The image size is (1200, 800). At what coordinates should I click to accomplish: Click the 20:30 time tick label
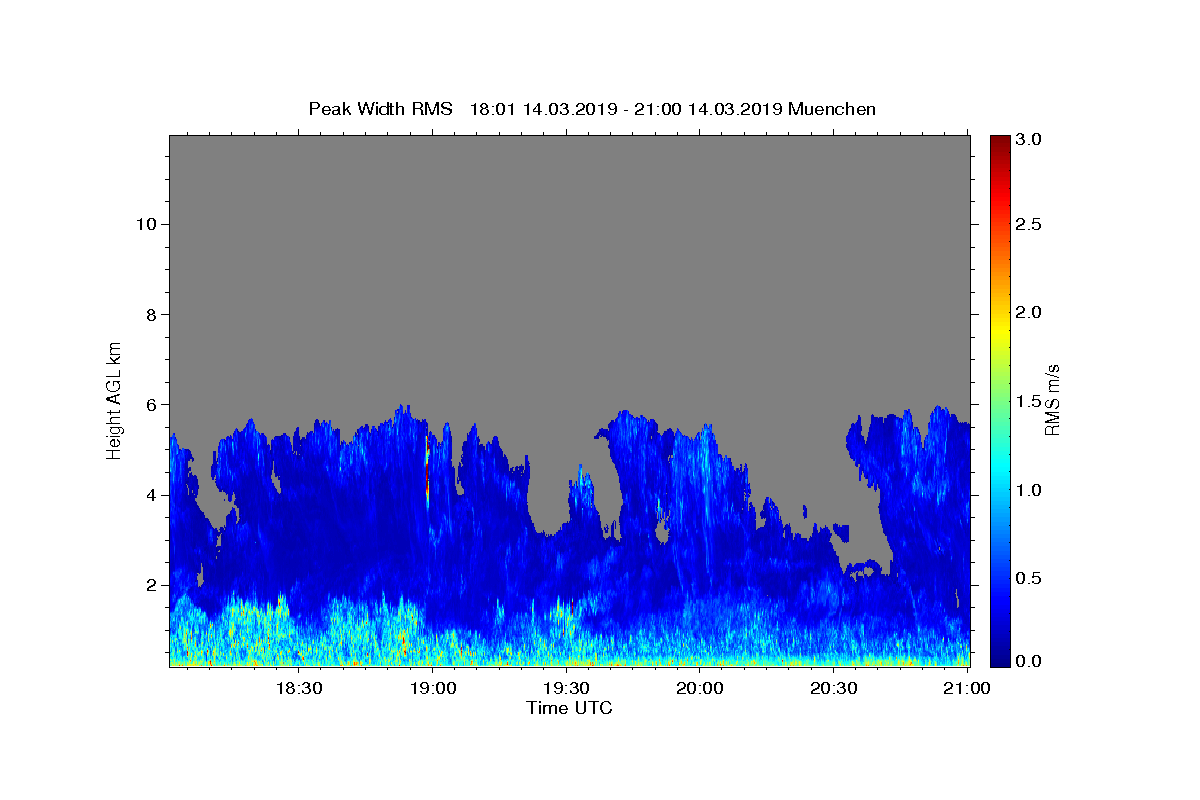click(833, 688)
